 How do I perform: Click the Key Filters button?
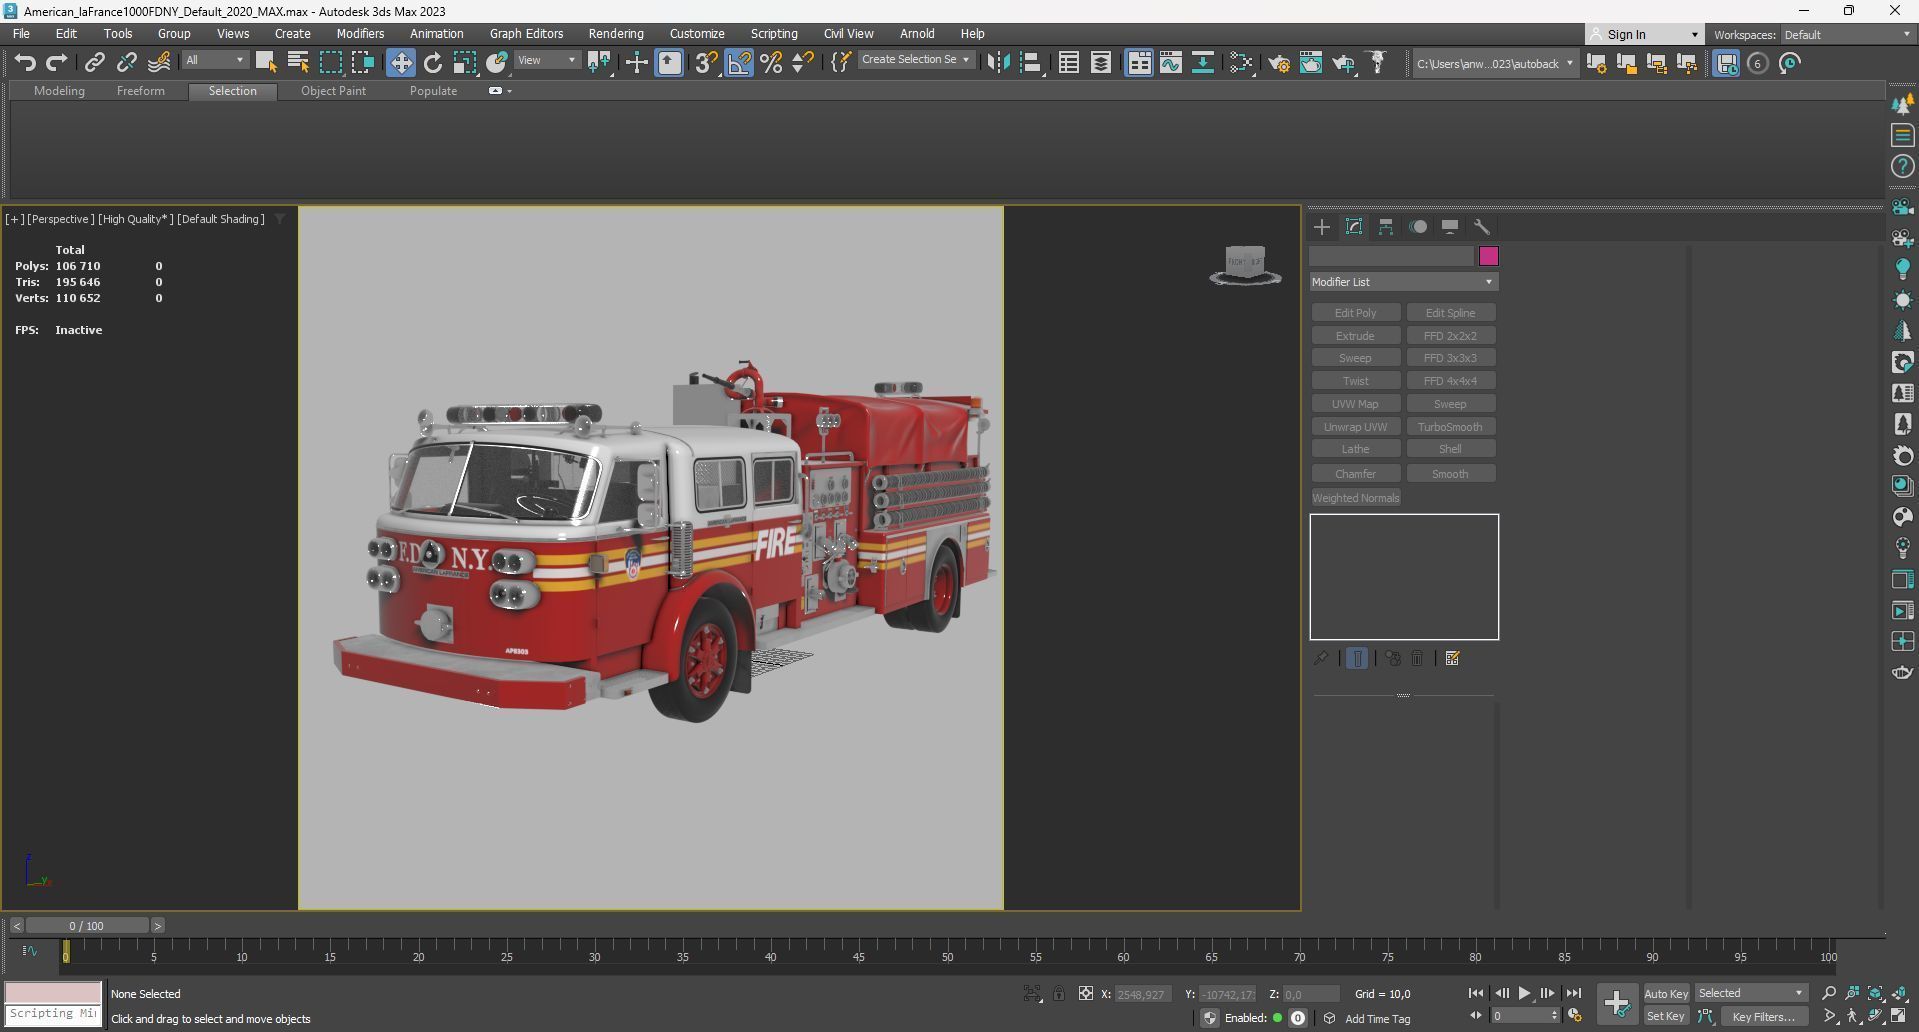[1763, 1016]
